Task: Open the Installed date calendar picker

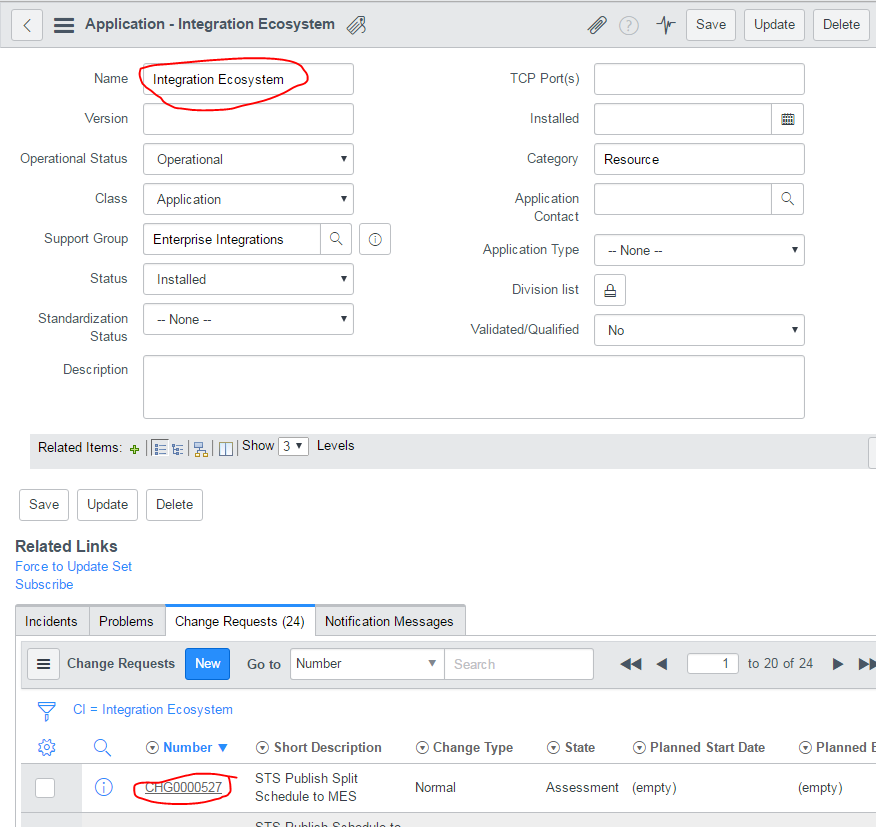Action: (787, 119)
